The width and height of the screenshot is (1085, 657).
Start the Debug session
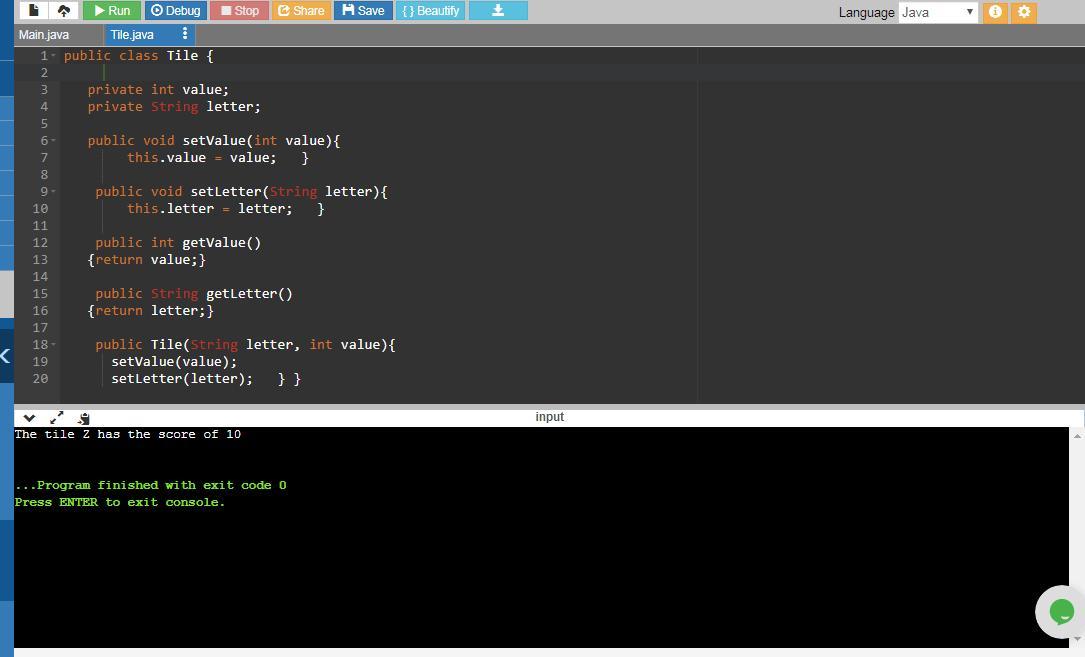(x=176, y=10)
